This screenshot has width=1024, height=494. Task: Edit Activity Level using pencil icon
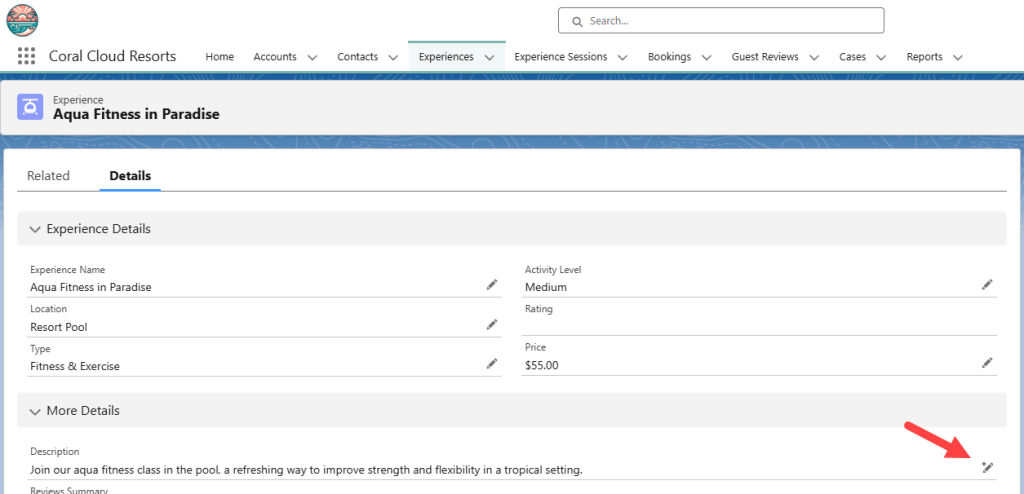[987, 285]
